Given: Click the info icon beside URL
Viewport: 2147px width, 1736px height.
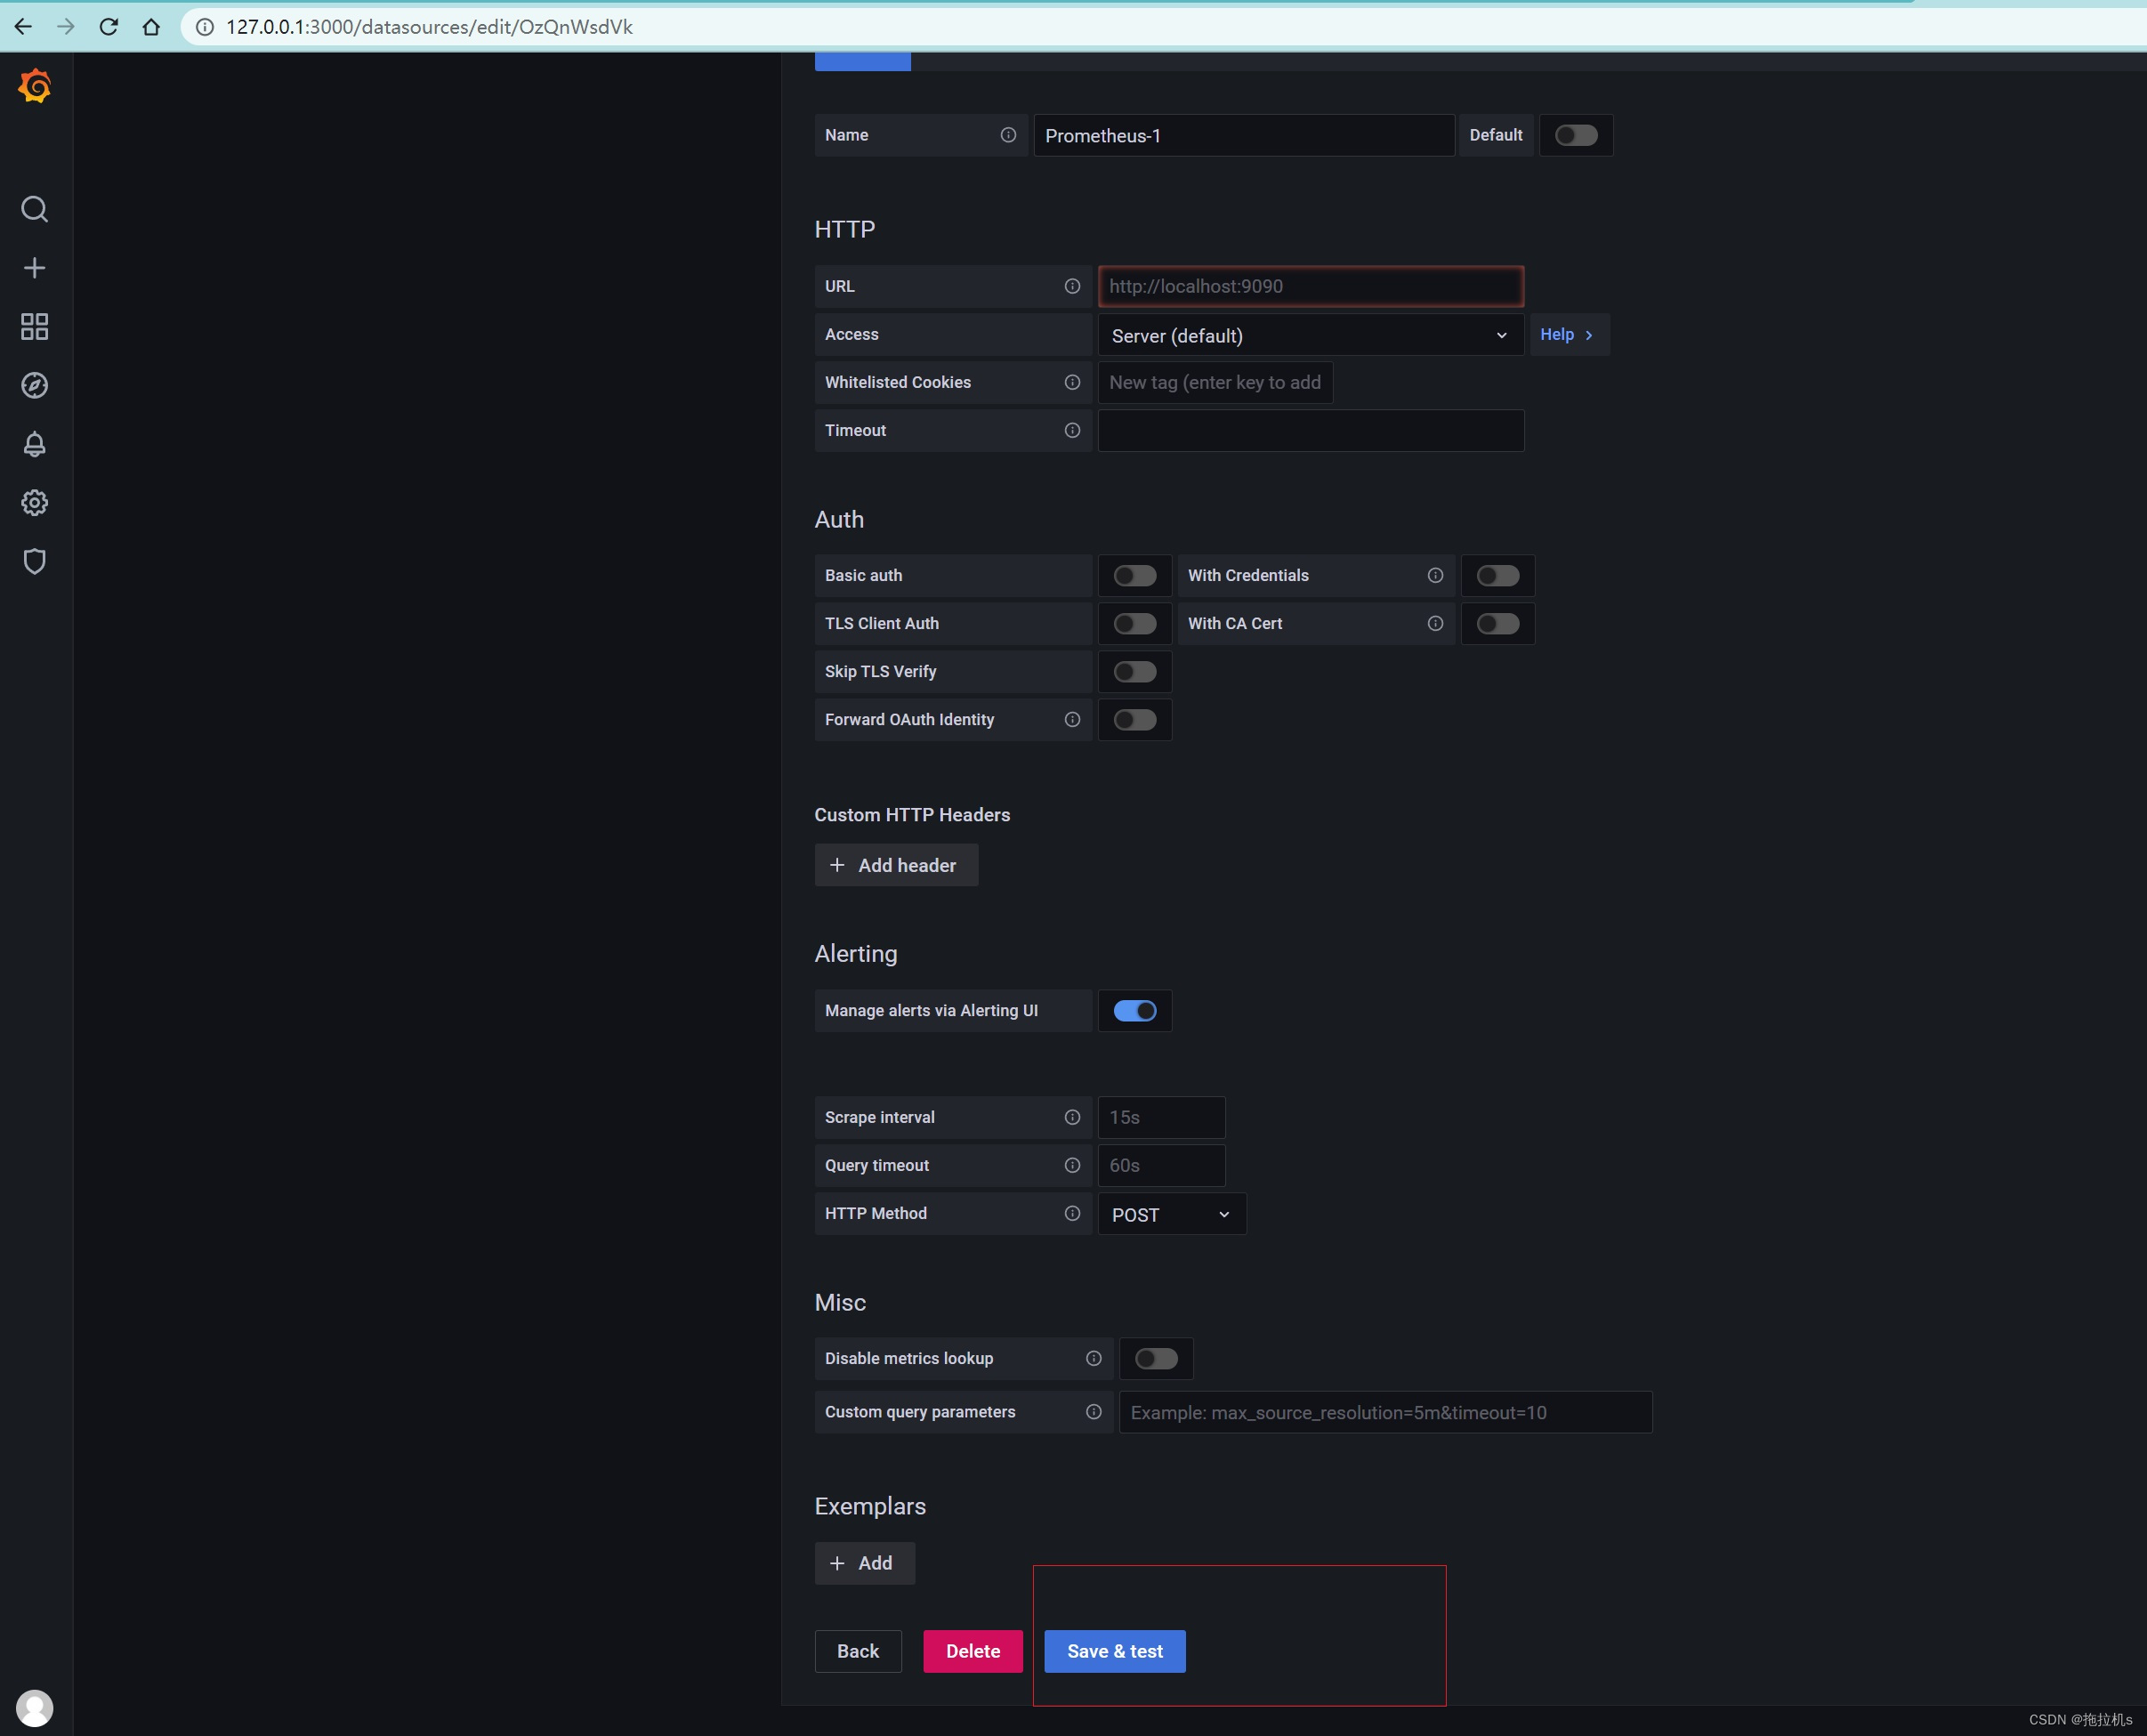Looking at the screenshot, I should (x=1072, y=286).
